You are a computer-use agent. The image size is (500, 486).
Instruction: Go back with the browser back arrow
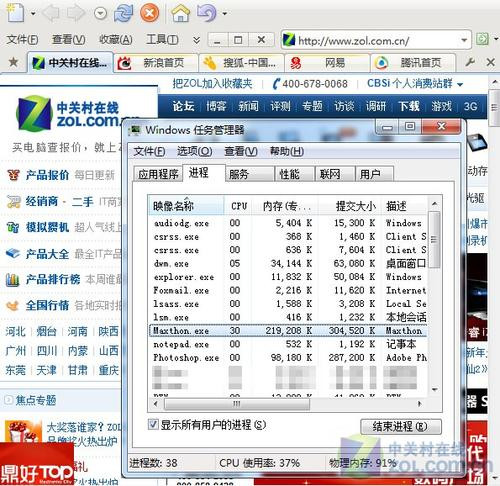tap(51, 13)
